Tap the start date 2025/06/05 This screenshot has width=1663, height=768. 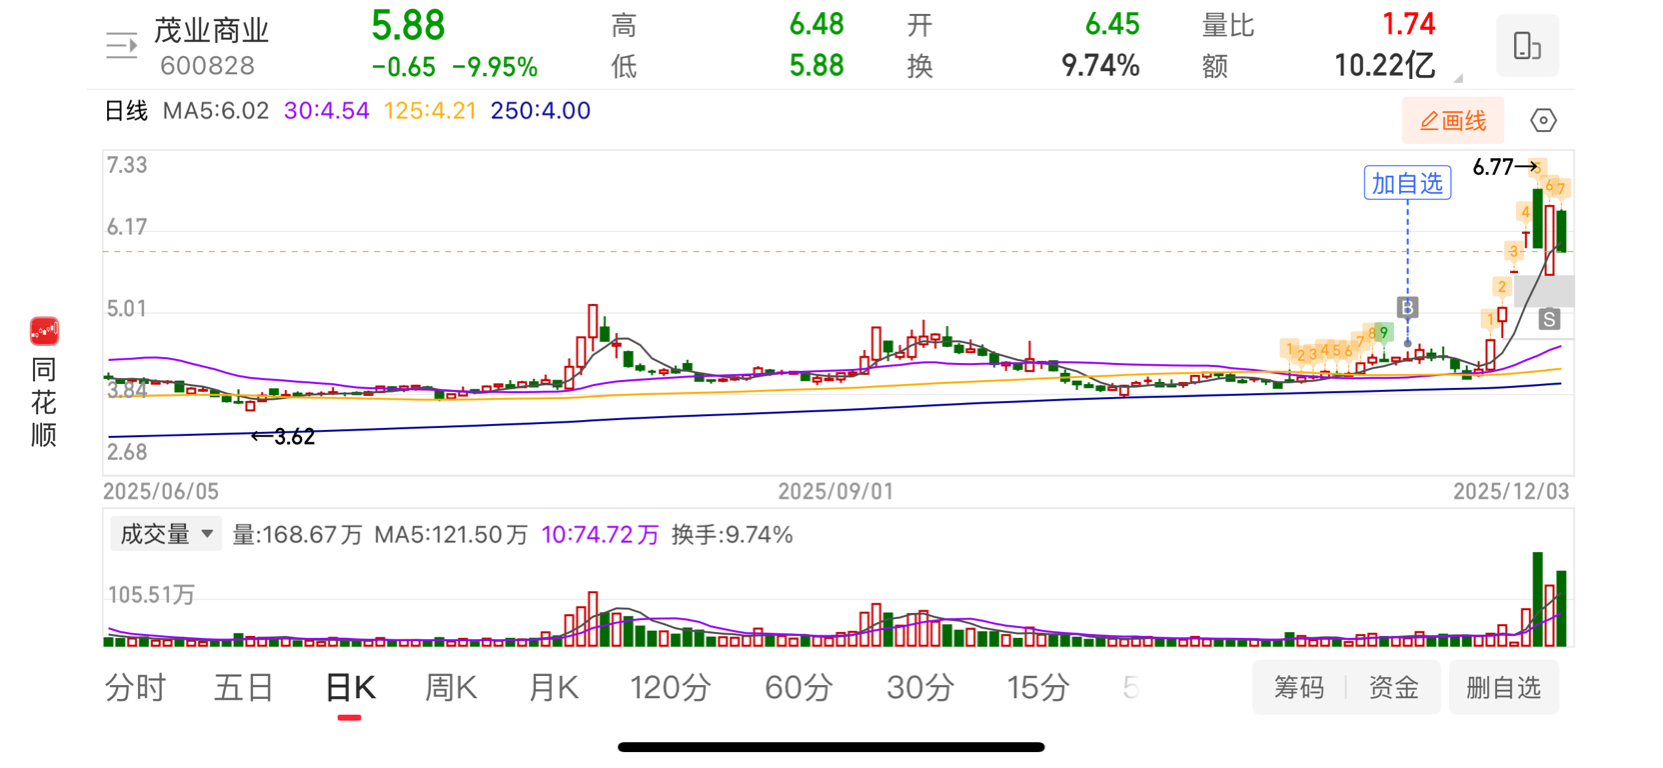161,491
